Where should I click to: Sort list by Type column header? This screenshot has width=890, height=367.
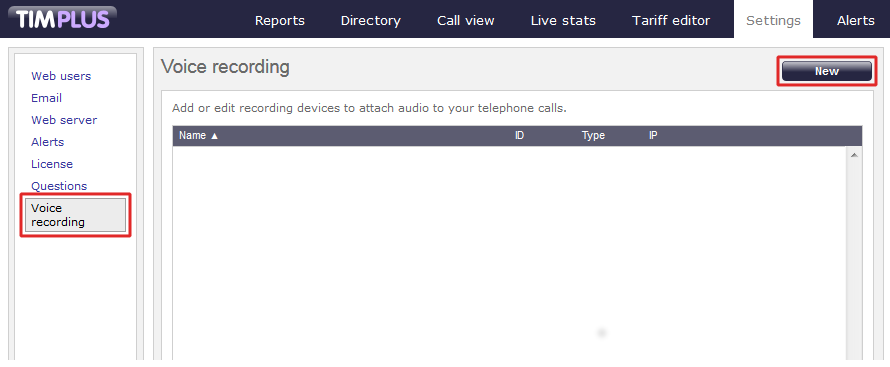point(593,136)
